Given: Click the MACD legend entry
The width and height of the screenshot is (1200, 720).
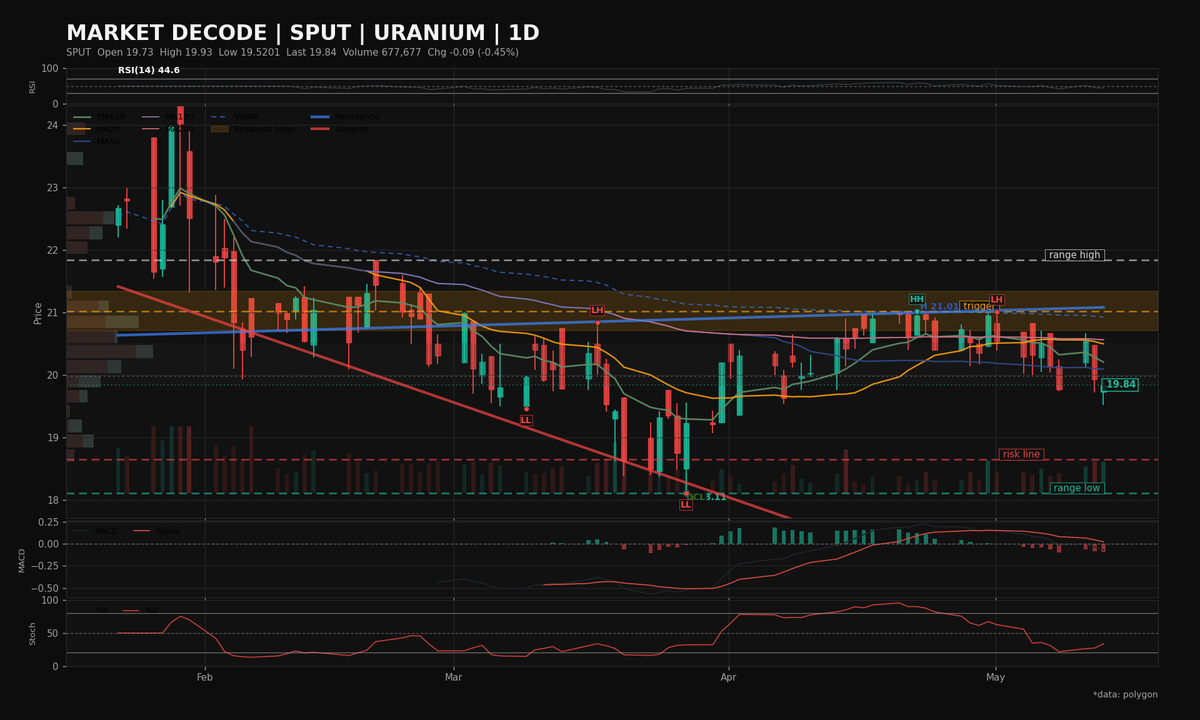Looking at the screenshot, I should coord(95,531).
